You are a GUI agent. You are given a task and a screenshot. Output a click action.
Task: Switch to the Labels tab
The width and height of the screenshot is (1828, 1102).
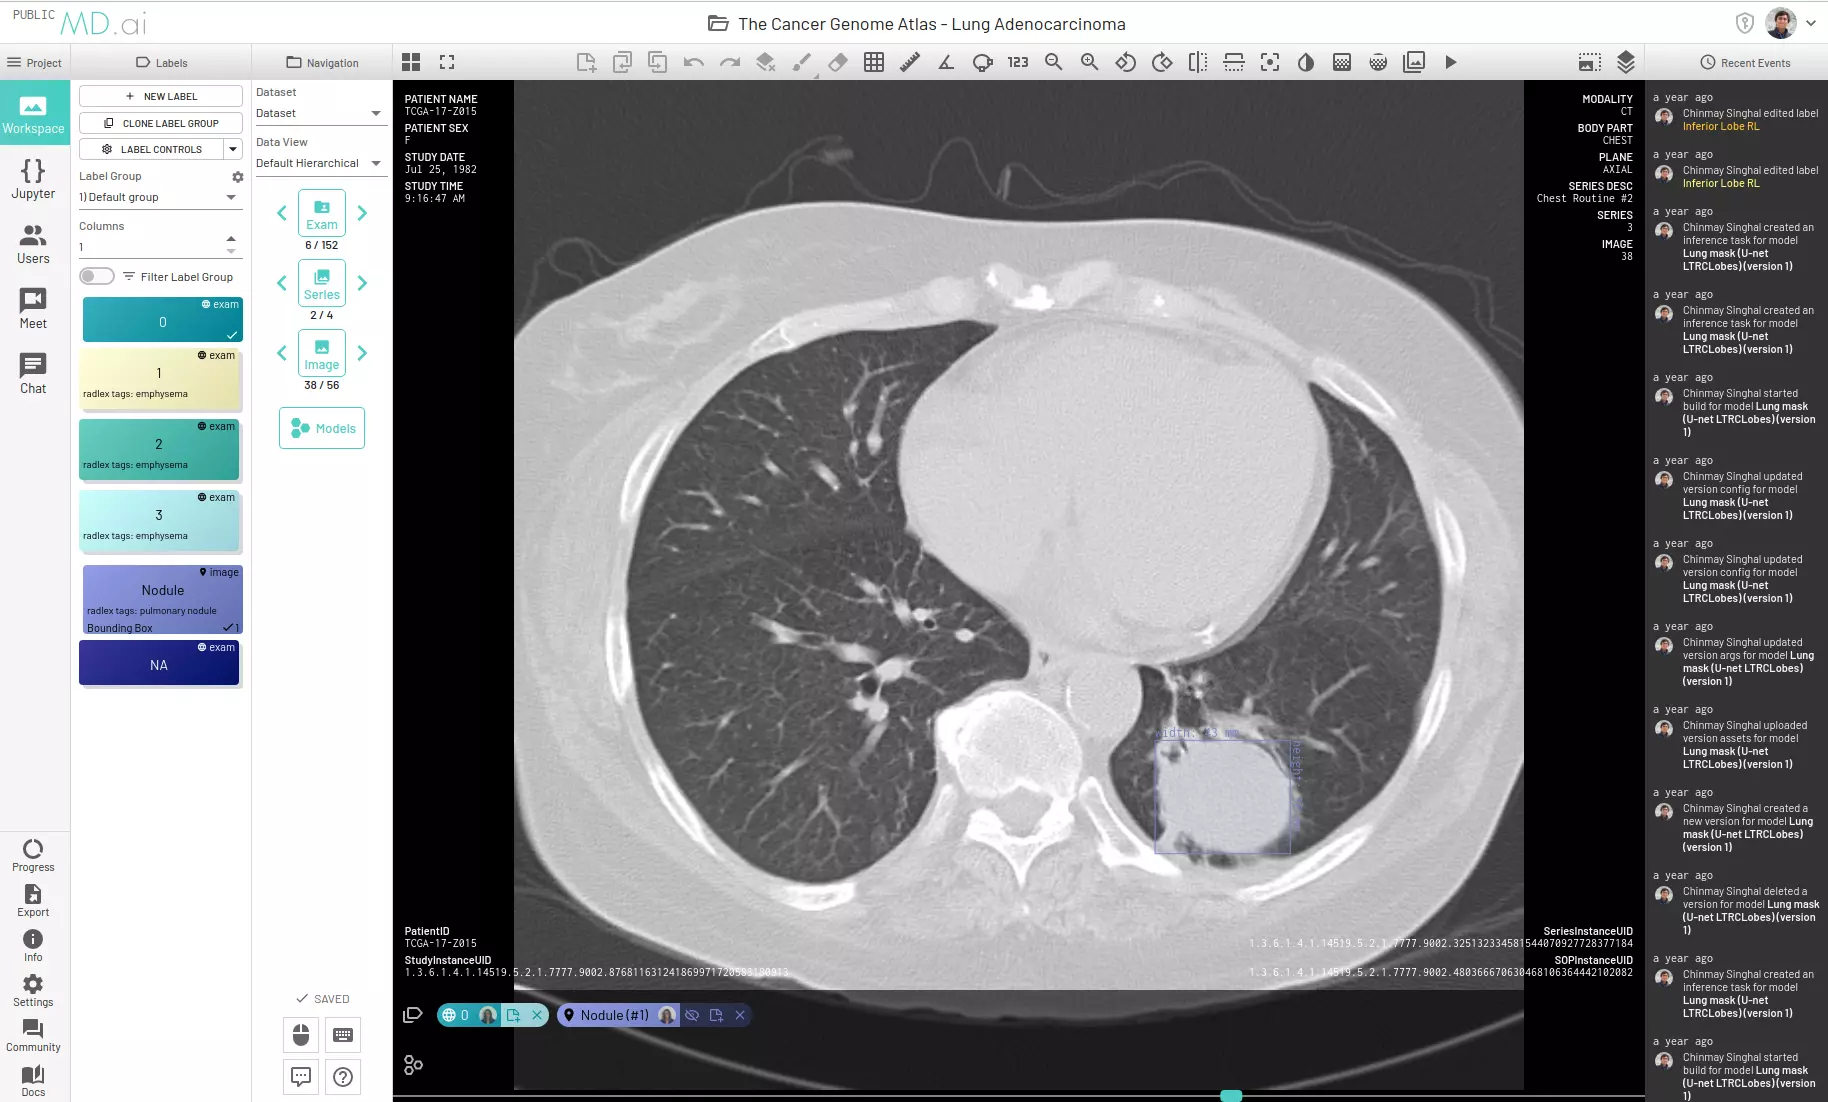(x=161, y=62)
